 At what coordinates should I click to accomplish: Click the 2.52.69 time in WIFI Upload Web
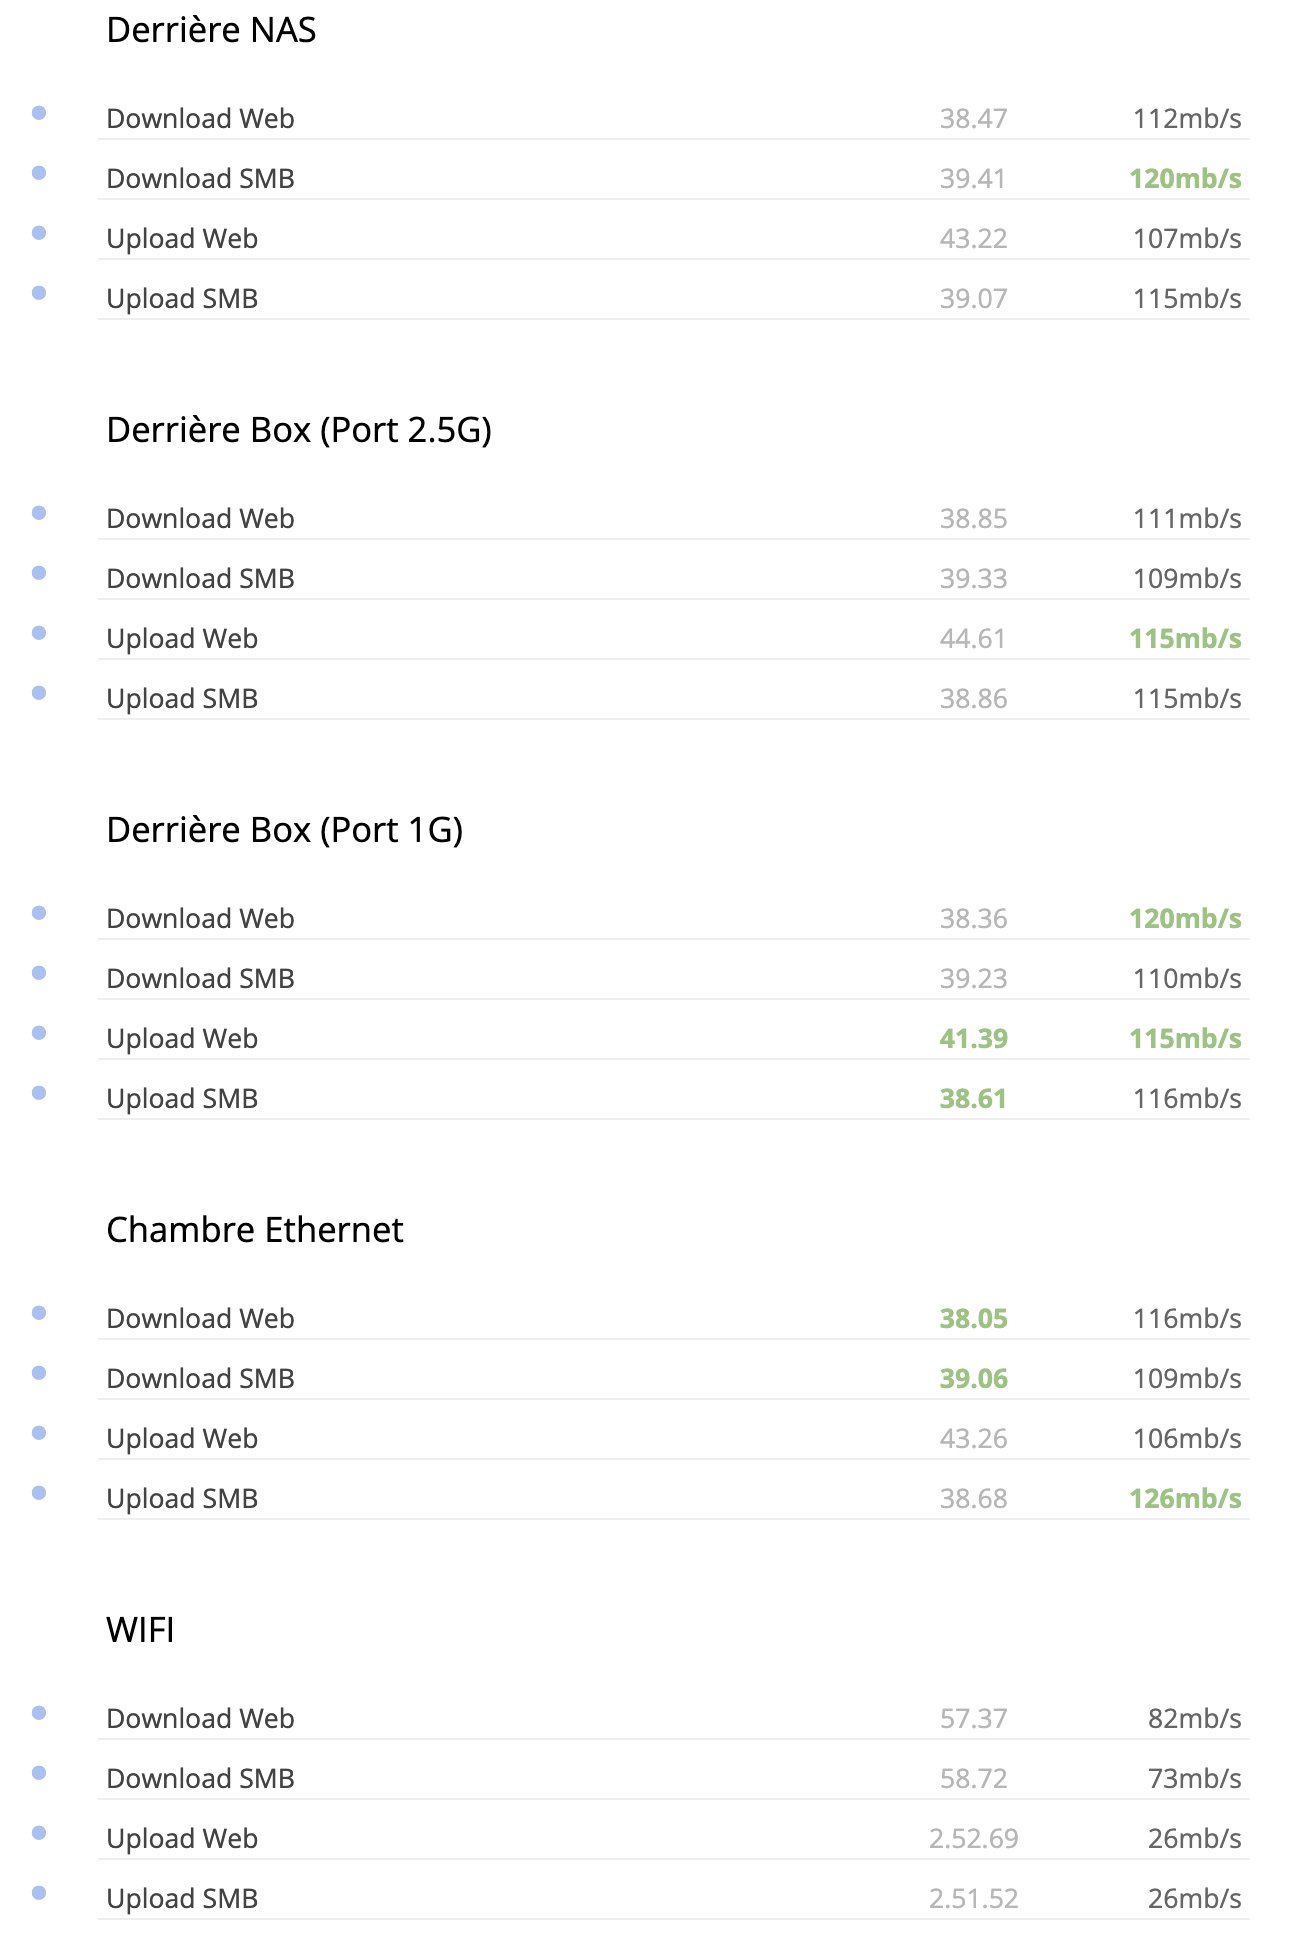point(973,1839)
